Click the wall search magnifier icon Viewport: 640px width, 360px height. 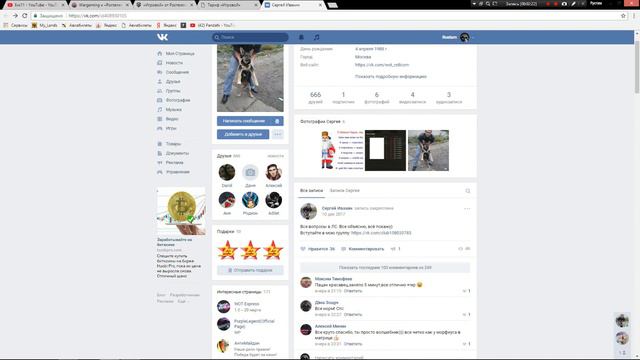coord(468,191)
